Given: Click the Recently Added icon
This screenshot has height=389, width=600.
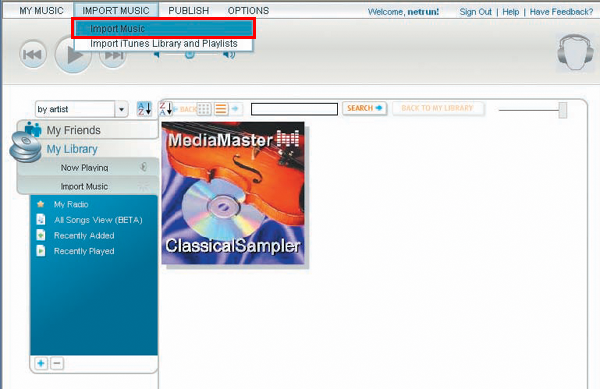Looking at the screenshot, I should click(x=41, y=235).
